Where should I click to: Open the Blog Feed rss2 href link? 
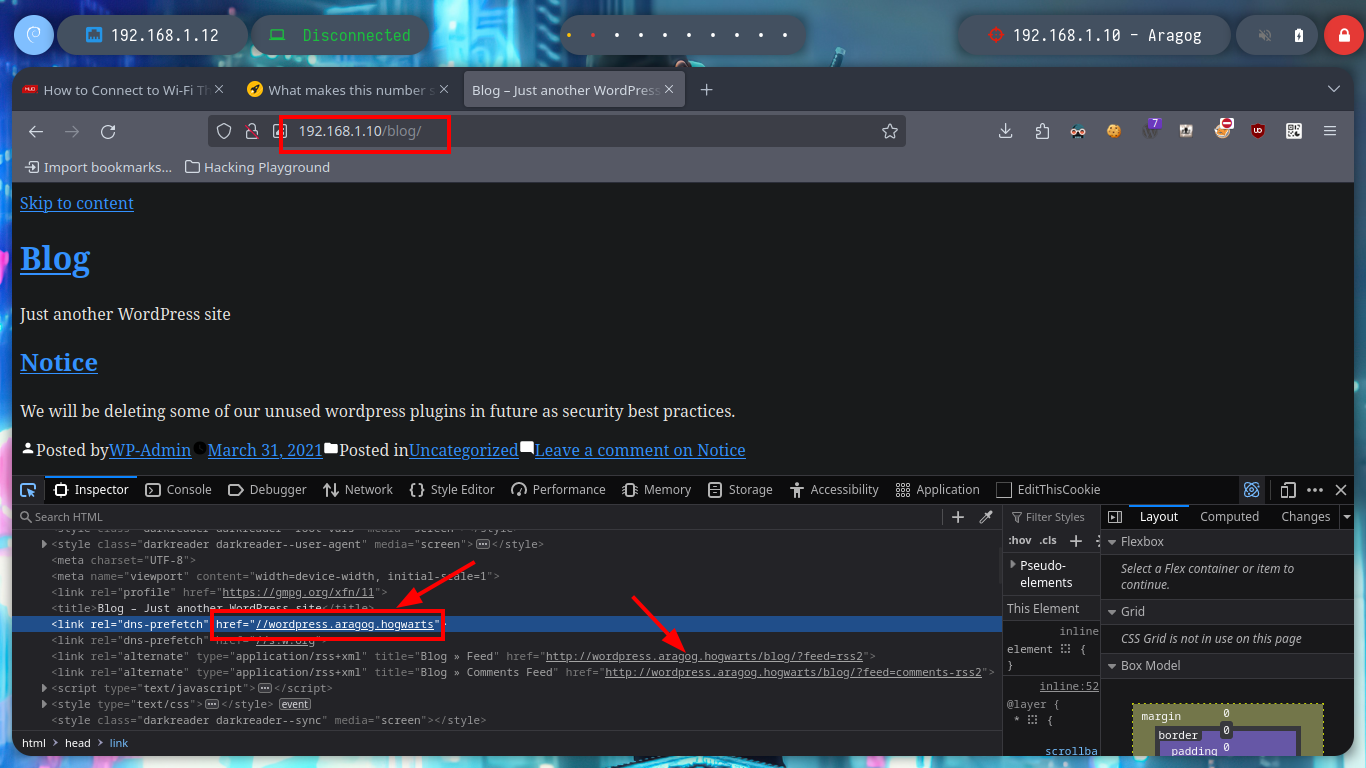[x=703, y=657]
